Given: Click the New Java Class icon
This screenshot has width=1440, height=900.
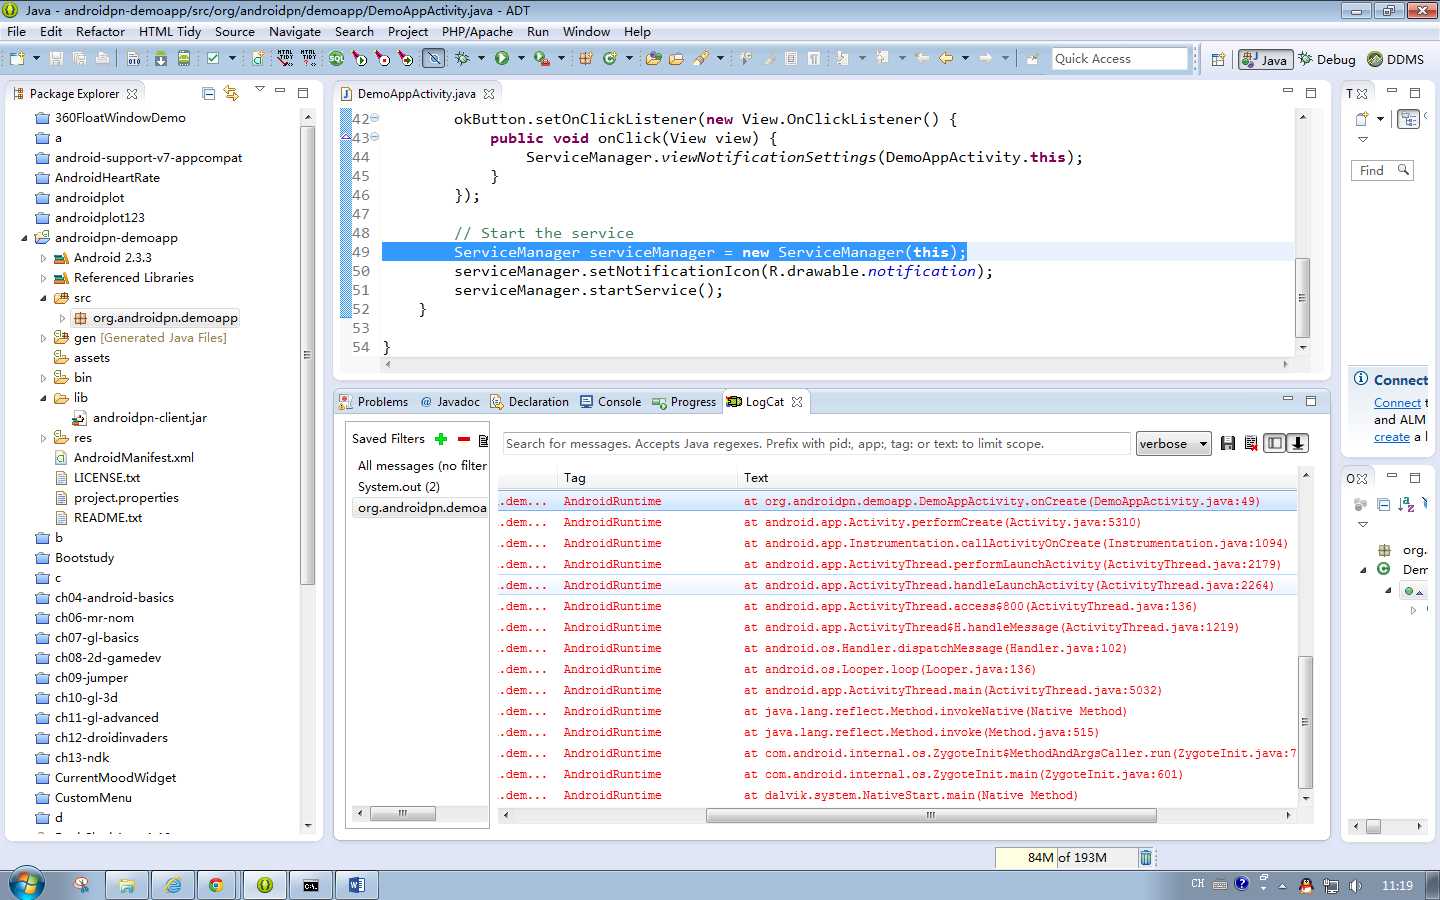Looking at the screenshot, I should click(609, 59).
